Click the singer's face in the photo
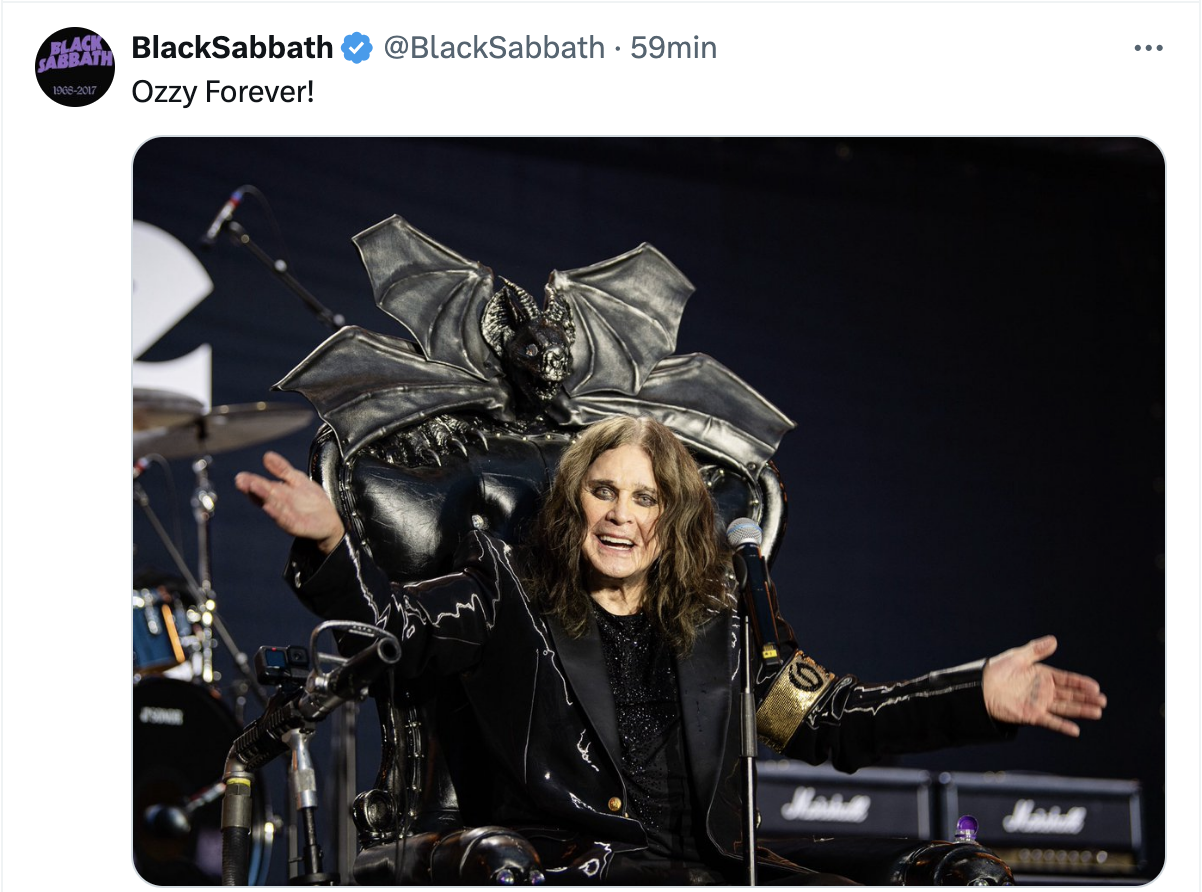 click(x=620, y=512)
